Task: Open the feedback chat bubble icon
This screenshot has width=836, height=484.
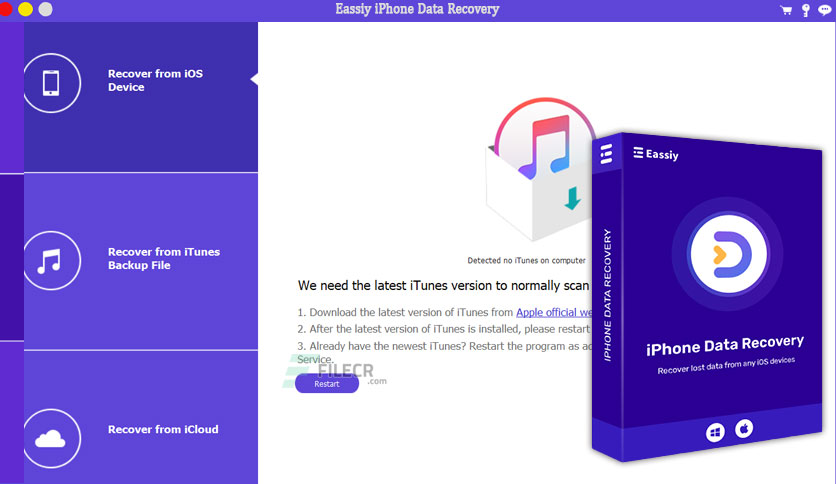Action: point(825,10)
